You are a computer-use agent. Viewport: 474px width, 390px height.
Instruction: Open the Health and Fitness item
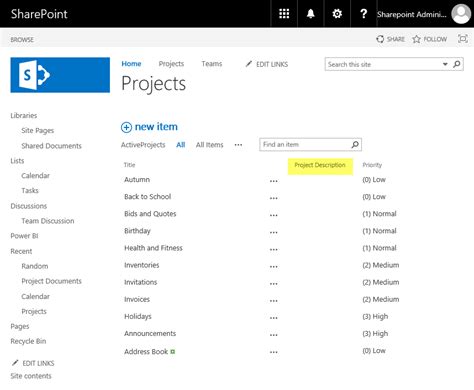(x=153, y=248)
